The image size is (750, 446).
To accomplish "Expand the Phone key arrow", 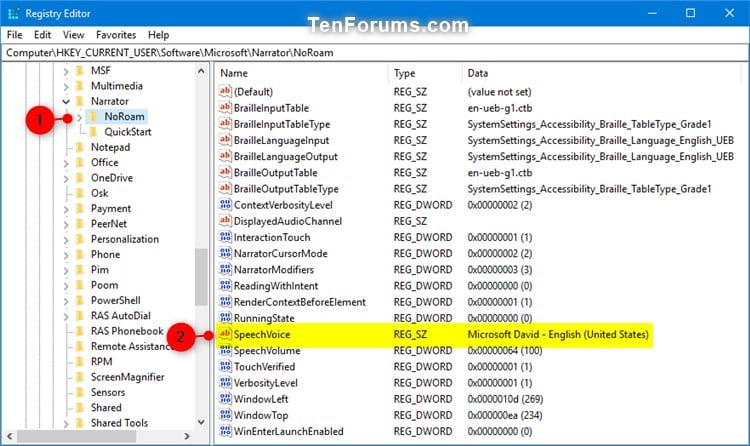I will click(x=66, y=255).
